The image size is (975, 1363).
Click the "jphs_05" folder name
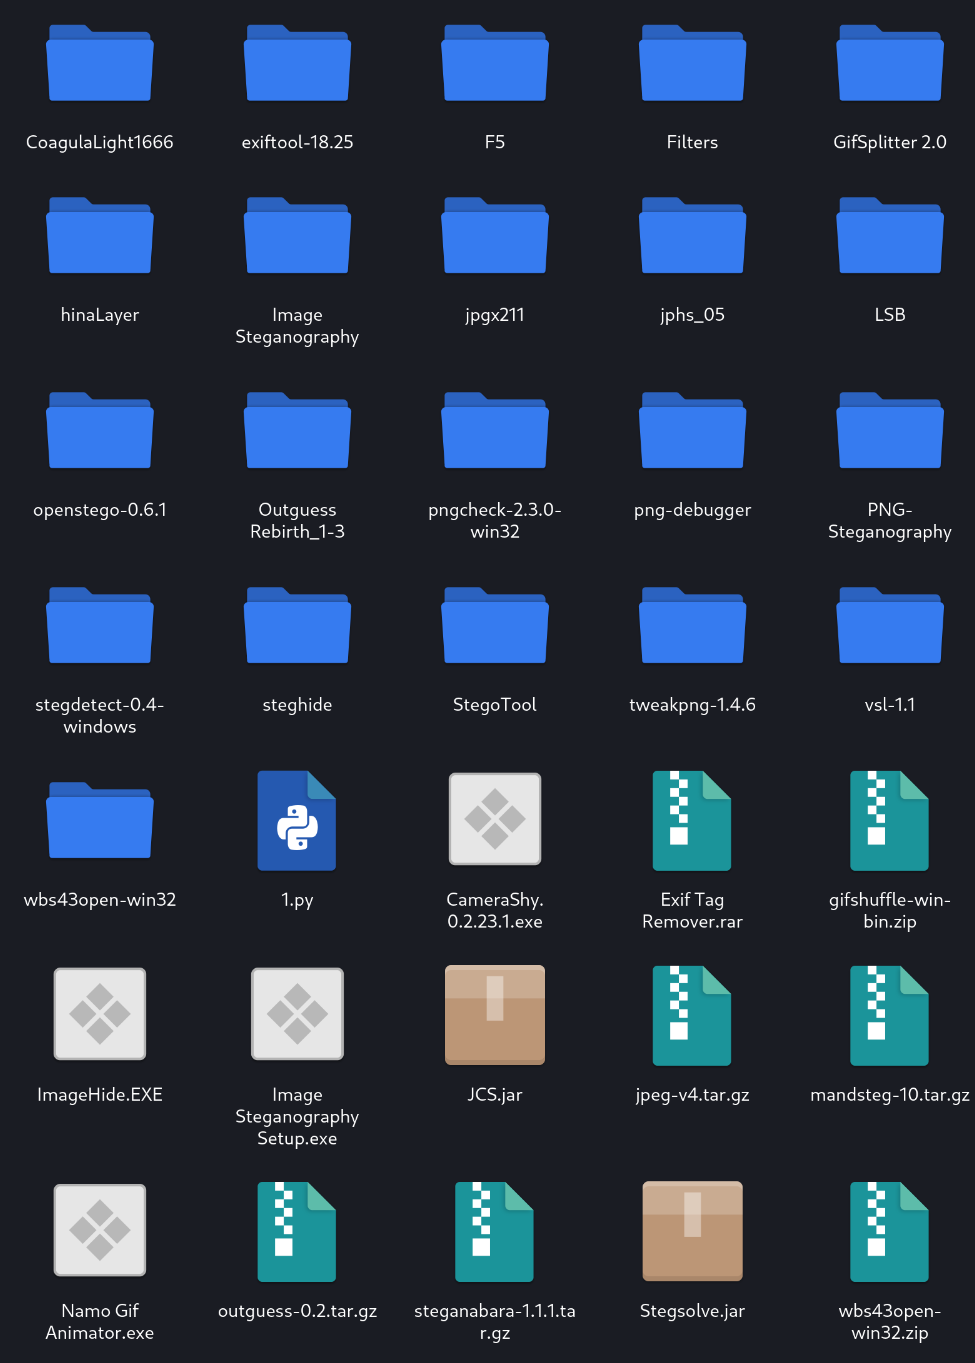click(x=692, y=315)
